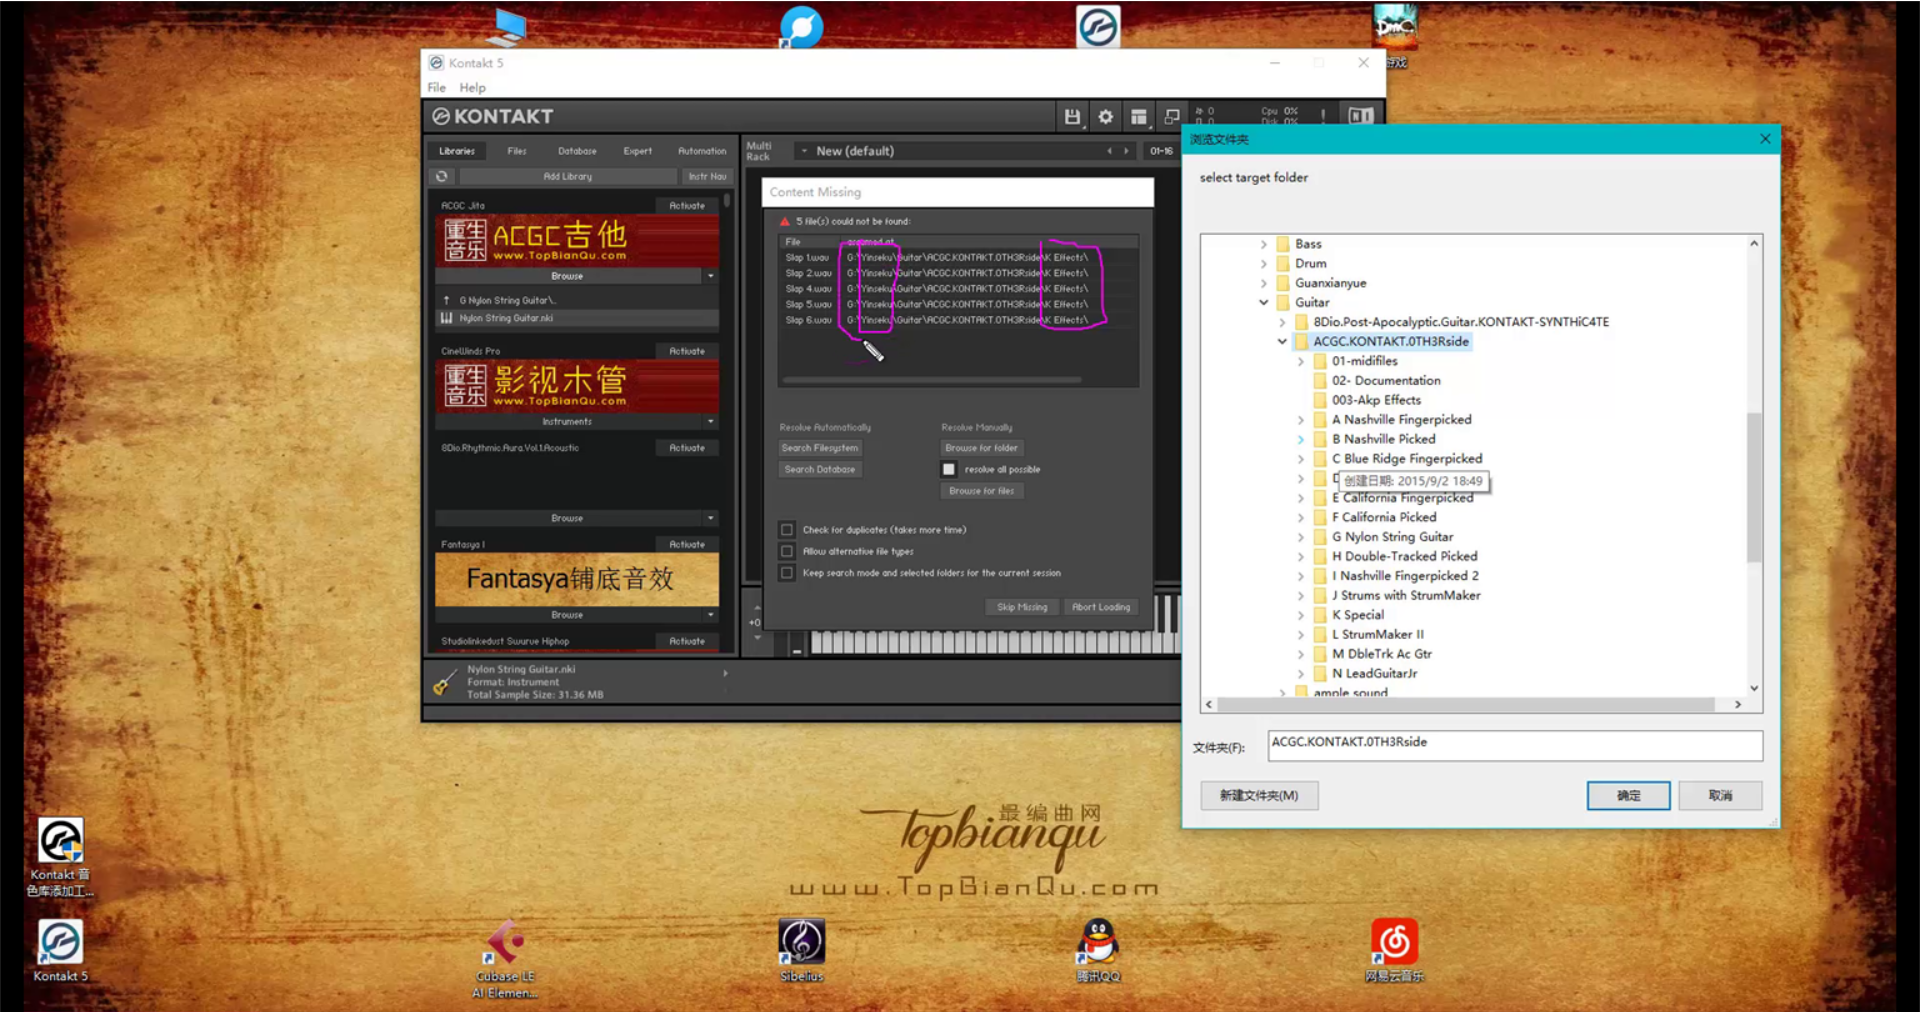Open Kontakt options gear icon
The image size is (1920, 1012).
tap(1105, 117)
